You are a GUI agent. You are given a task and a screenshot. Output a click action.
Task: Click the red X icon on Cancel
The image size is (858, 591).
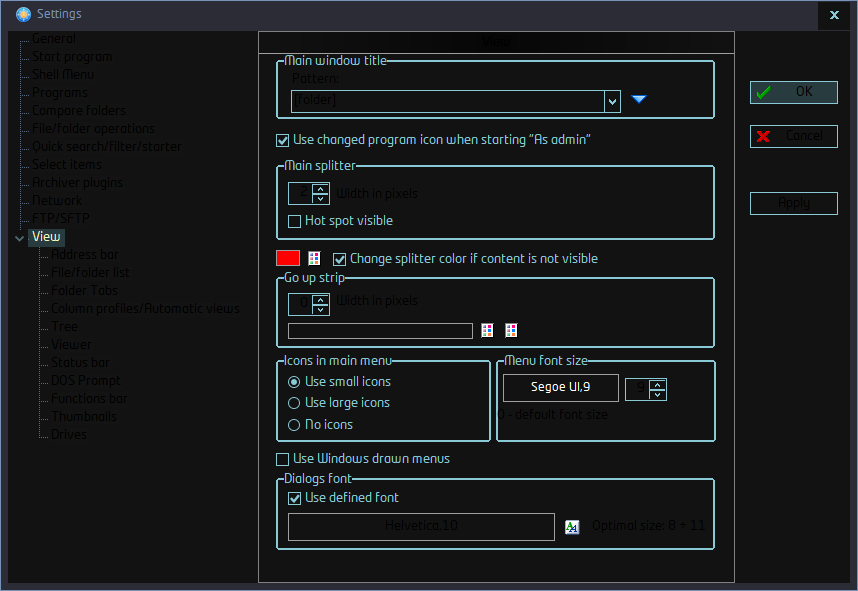tap(764, 136)
